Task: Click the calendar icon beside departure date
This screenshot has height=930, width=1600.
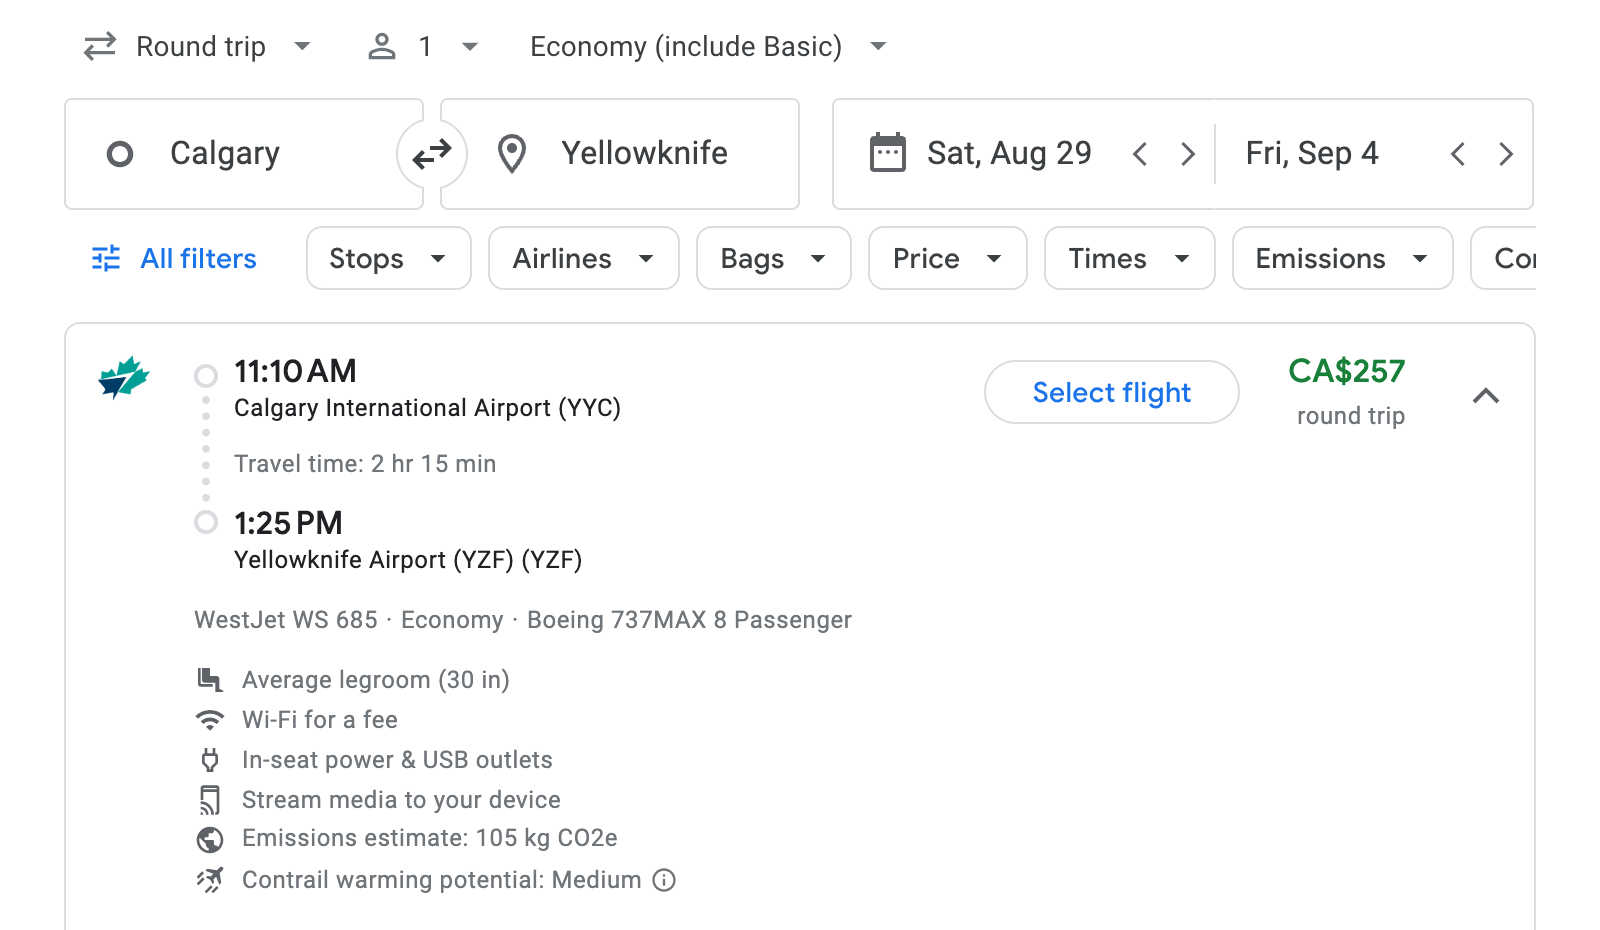Action: 888,151
